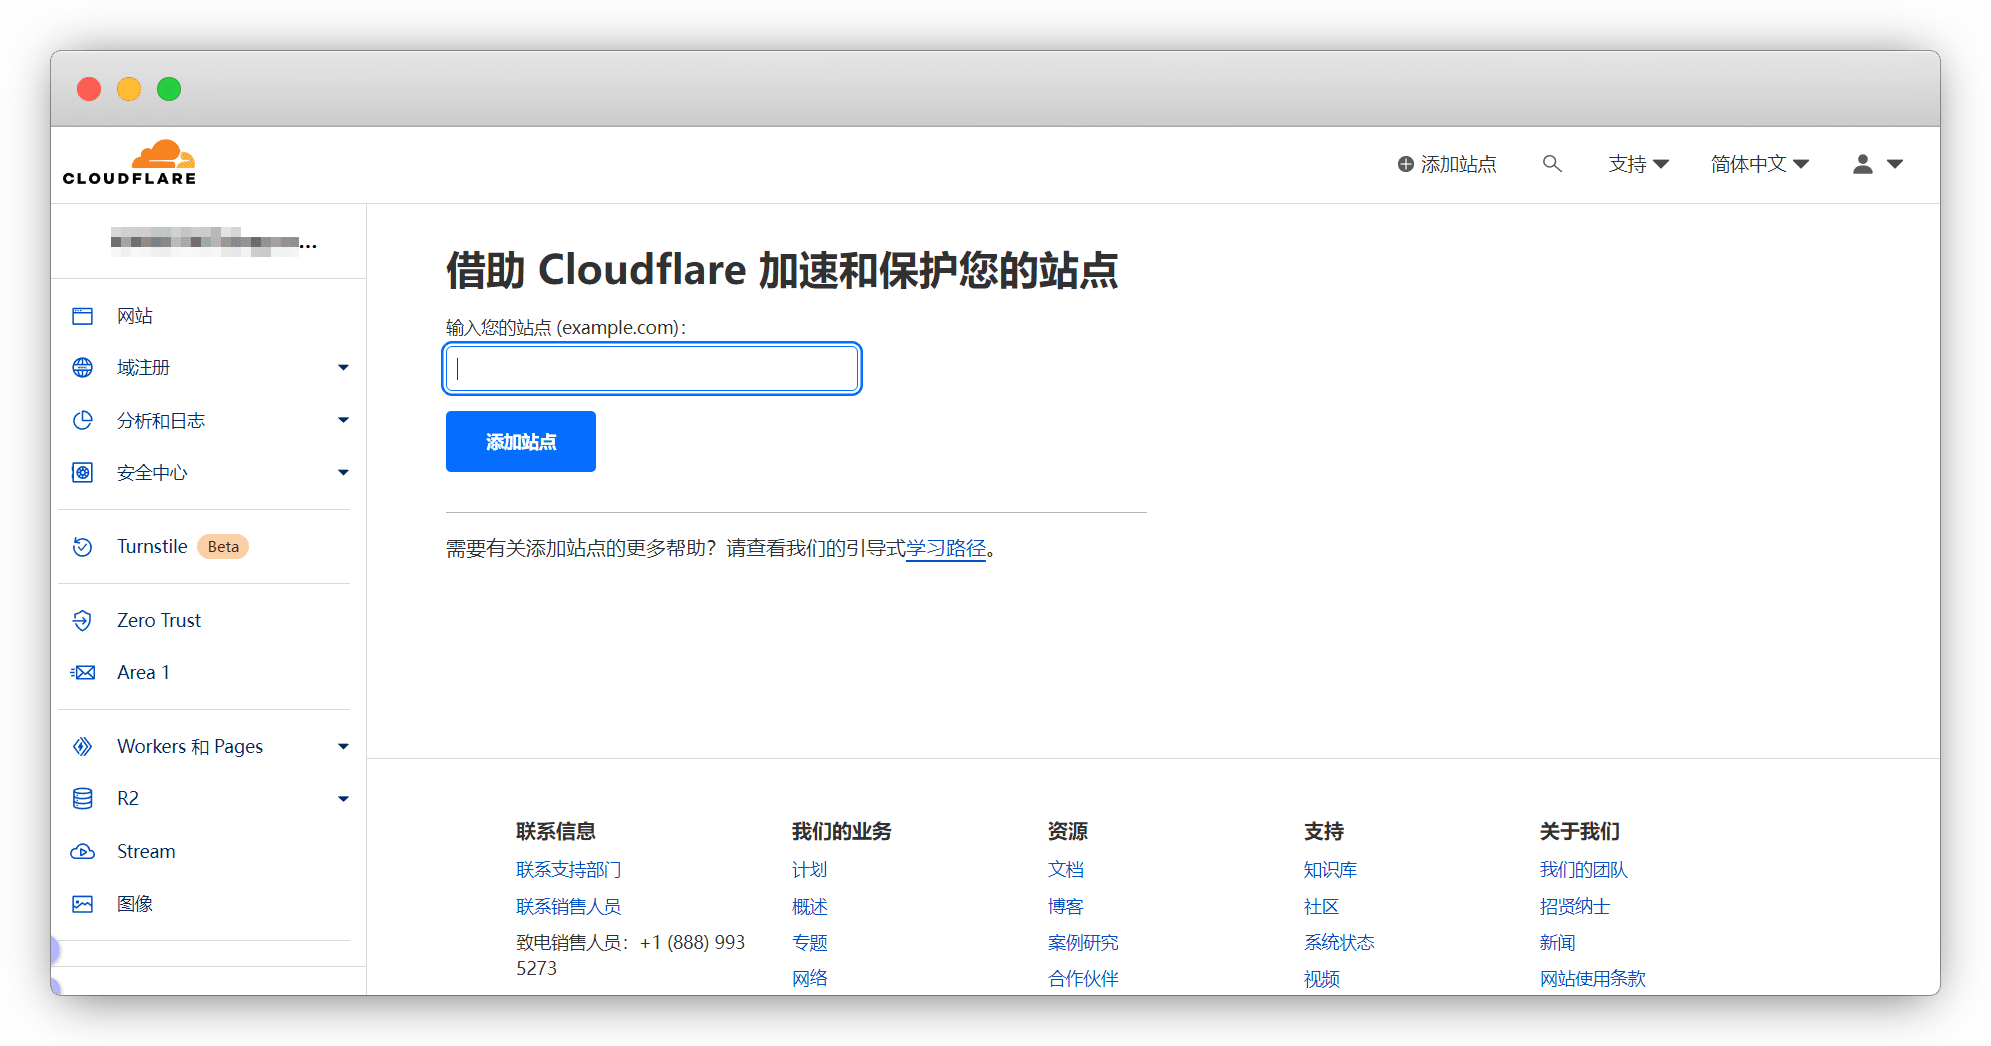Open 图像 in the sidebar
Screen dimensions: 1991x1046
point(135,904)
